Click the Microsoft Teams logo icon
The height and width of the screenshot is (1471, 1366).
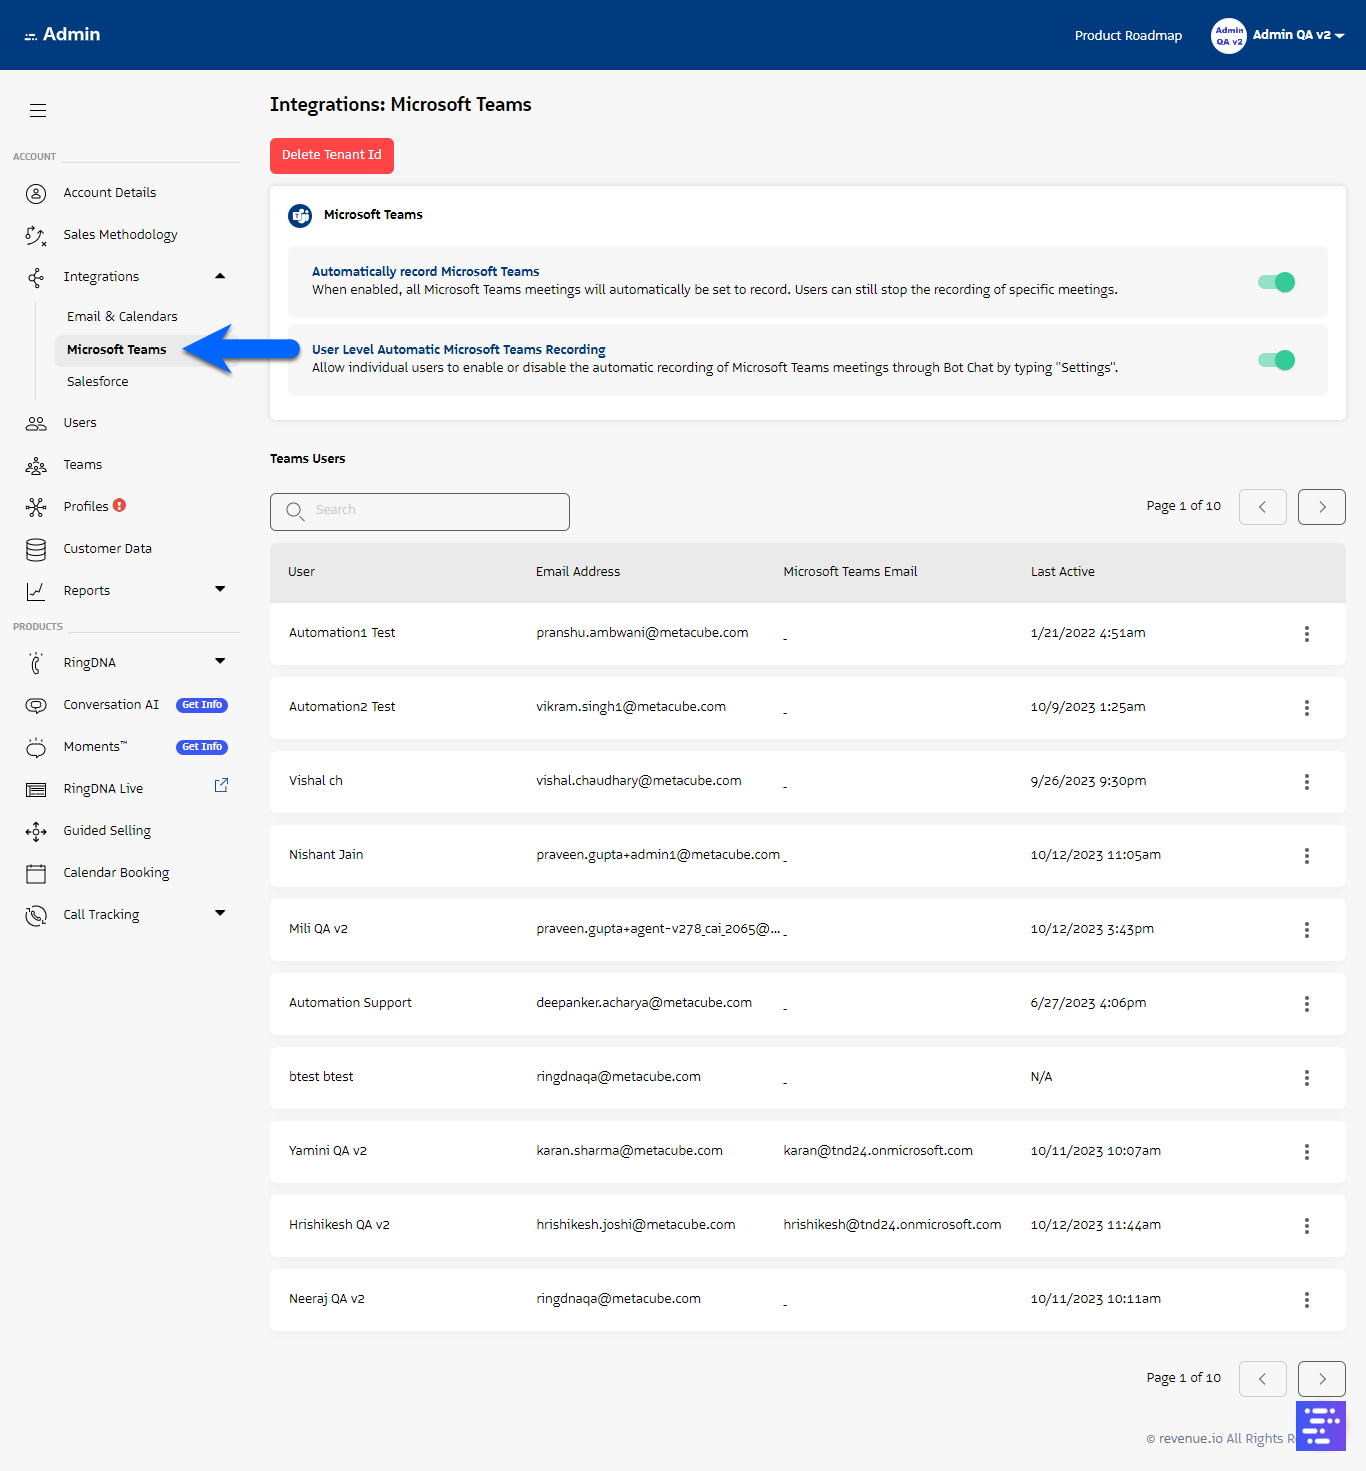[x=300, y=215]
